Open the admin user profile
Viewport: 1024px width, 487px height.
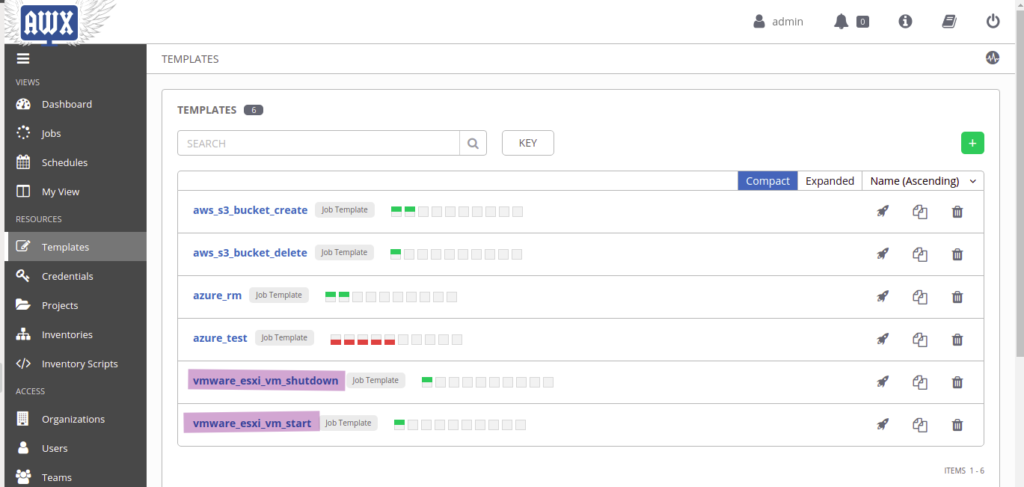(x=778, y=22)
